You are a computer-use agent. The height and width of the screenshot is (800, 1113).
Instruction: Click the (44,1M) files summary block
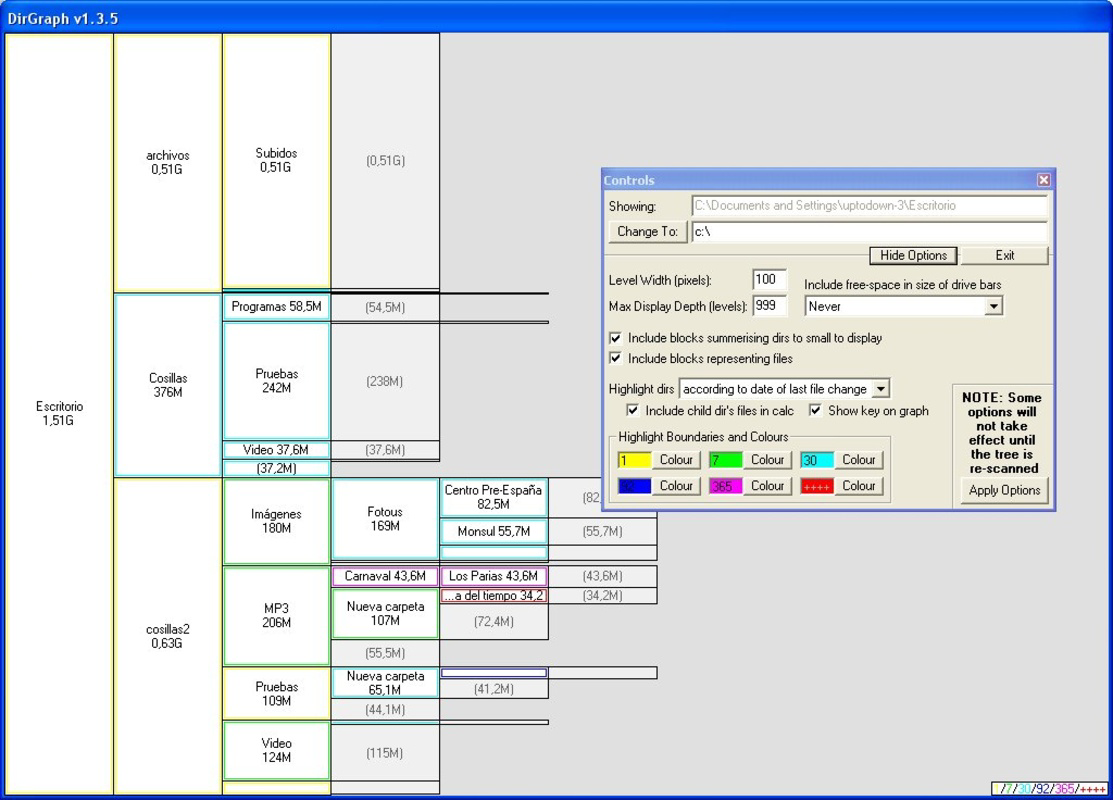click(385, 709)
